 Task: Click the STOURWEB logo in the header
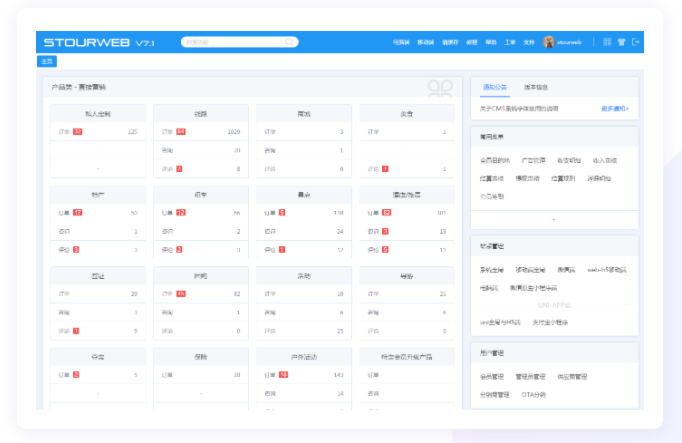[89, 43]
